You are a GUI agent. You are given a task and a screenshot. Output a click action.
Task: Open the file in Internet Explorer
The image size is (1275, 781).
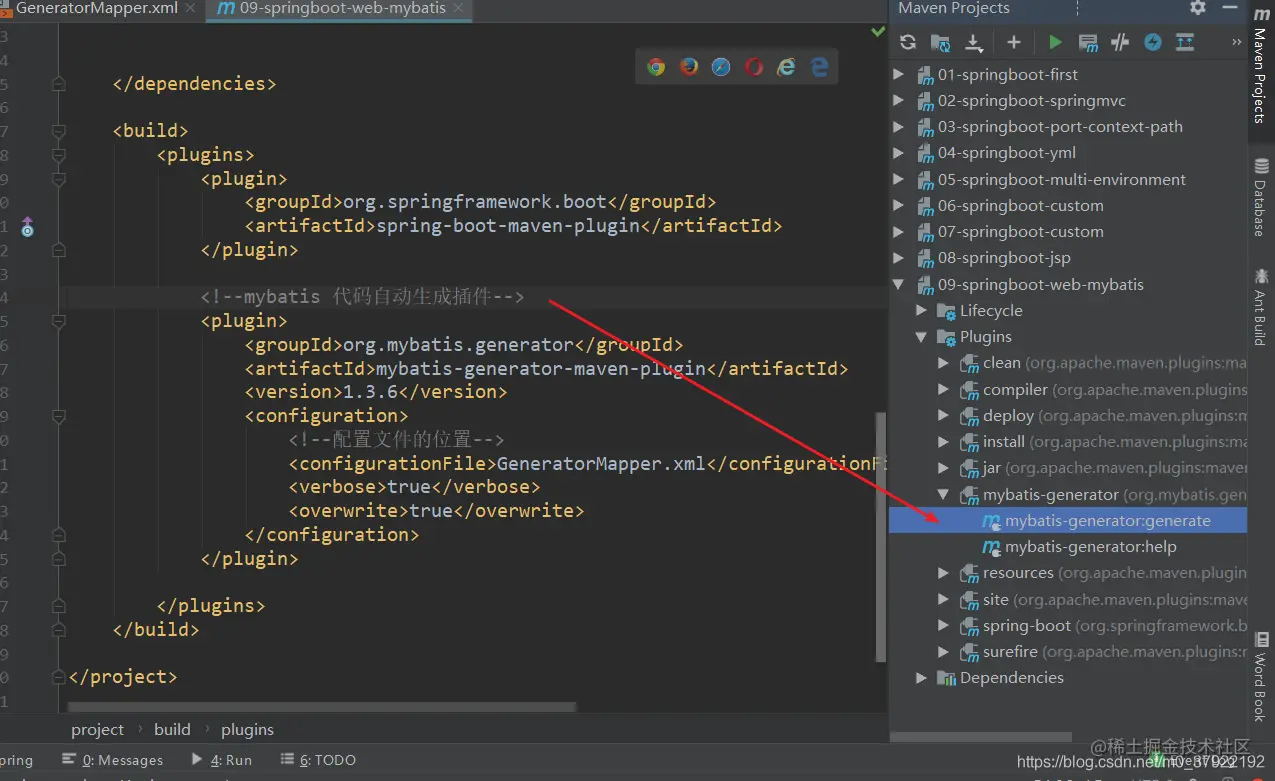(787, 67)
